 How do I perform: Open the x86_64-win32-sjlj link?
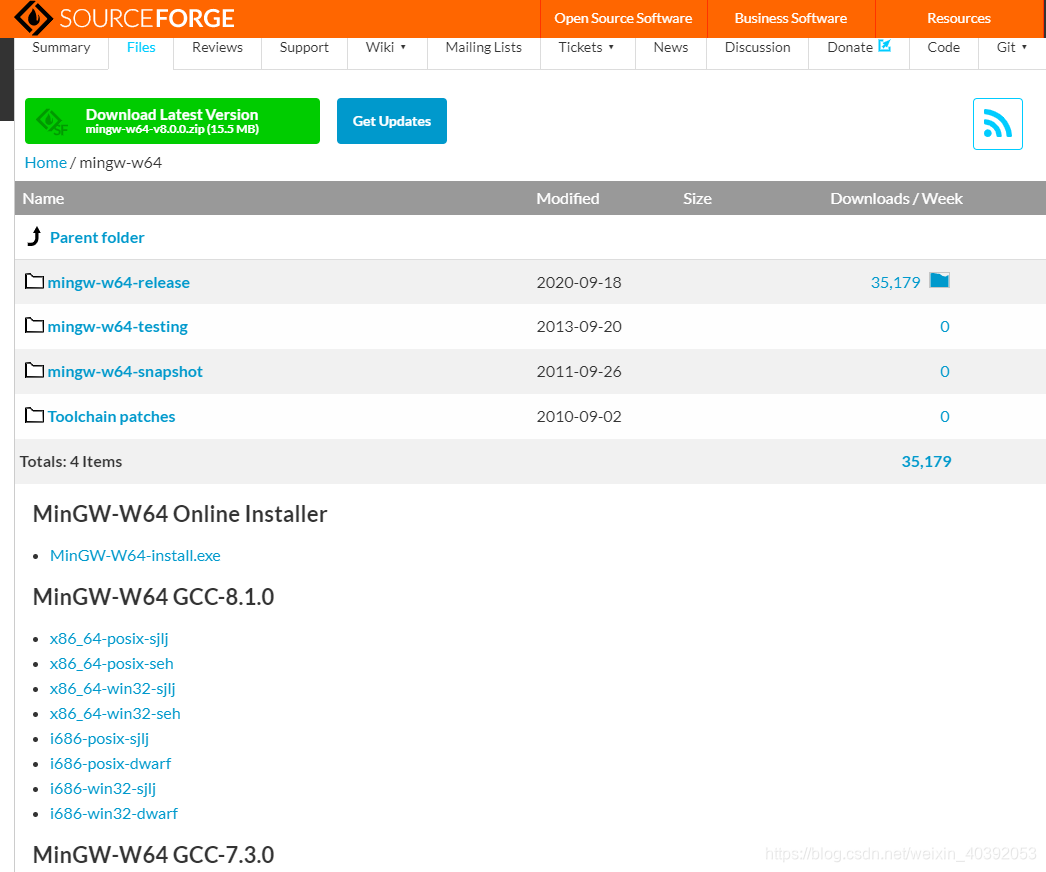coord(112,689)
